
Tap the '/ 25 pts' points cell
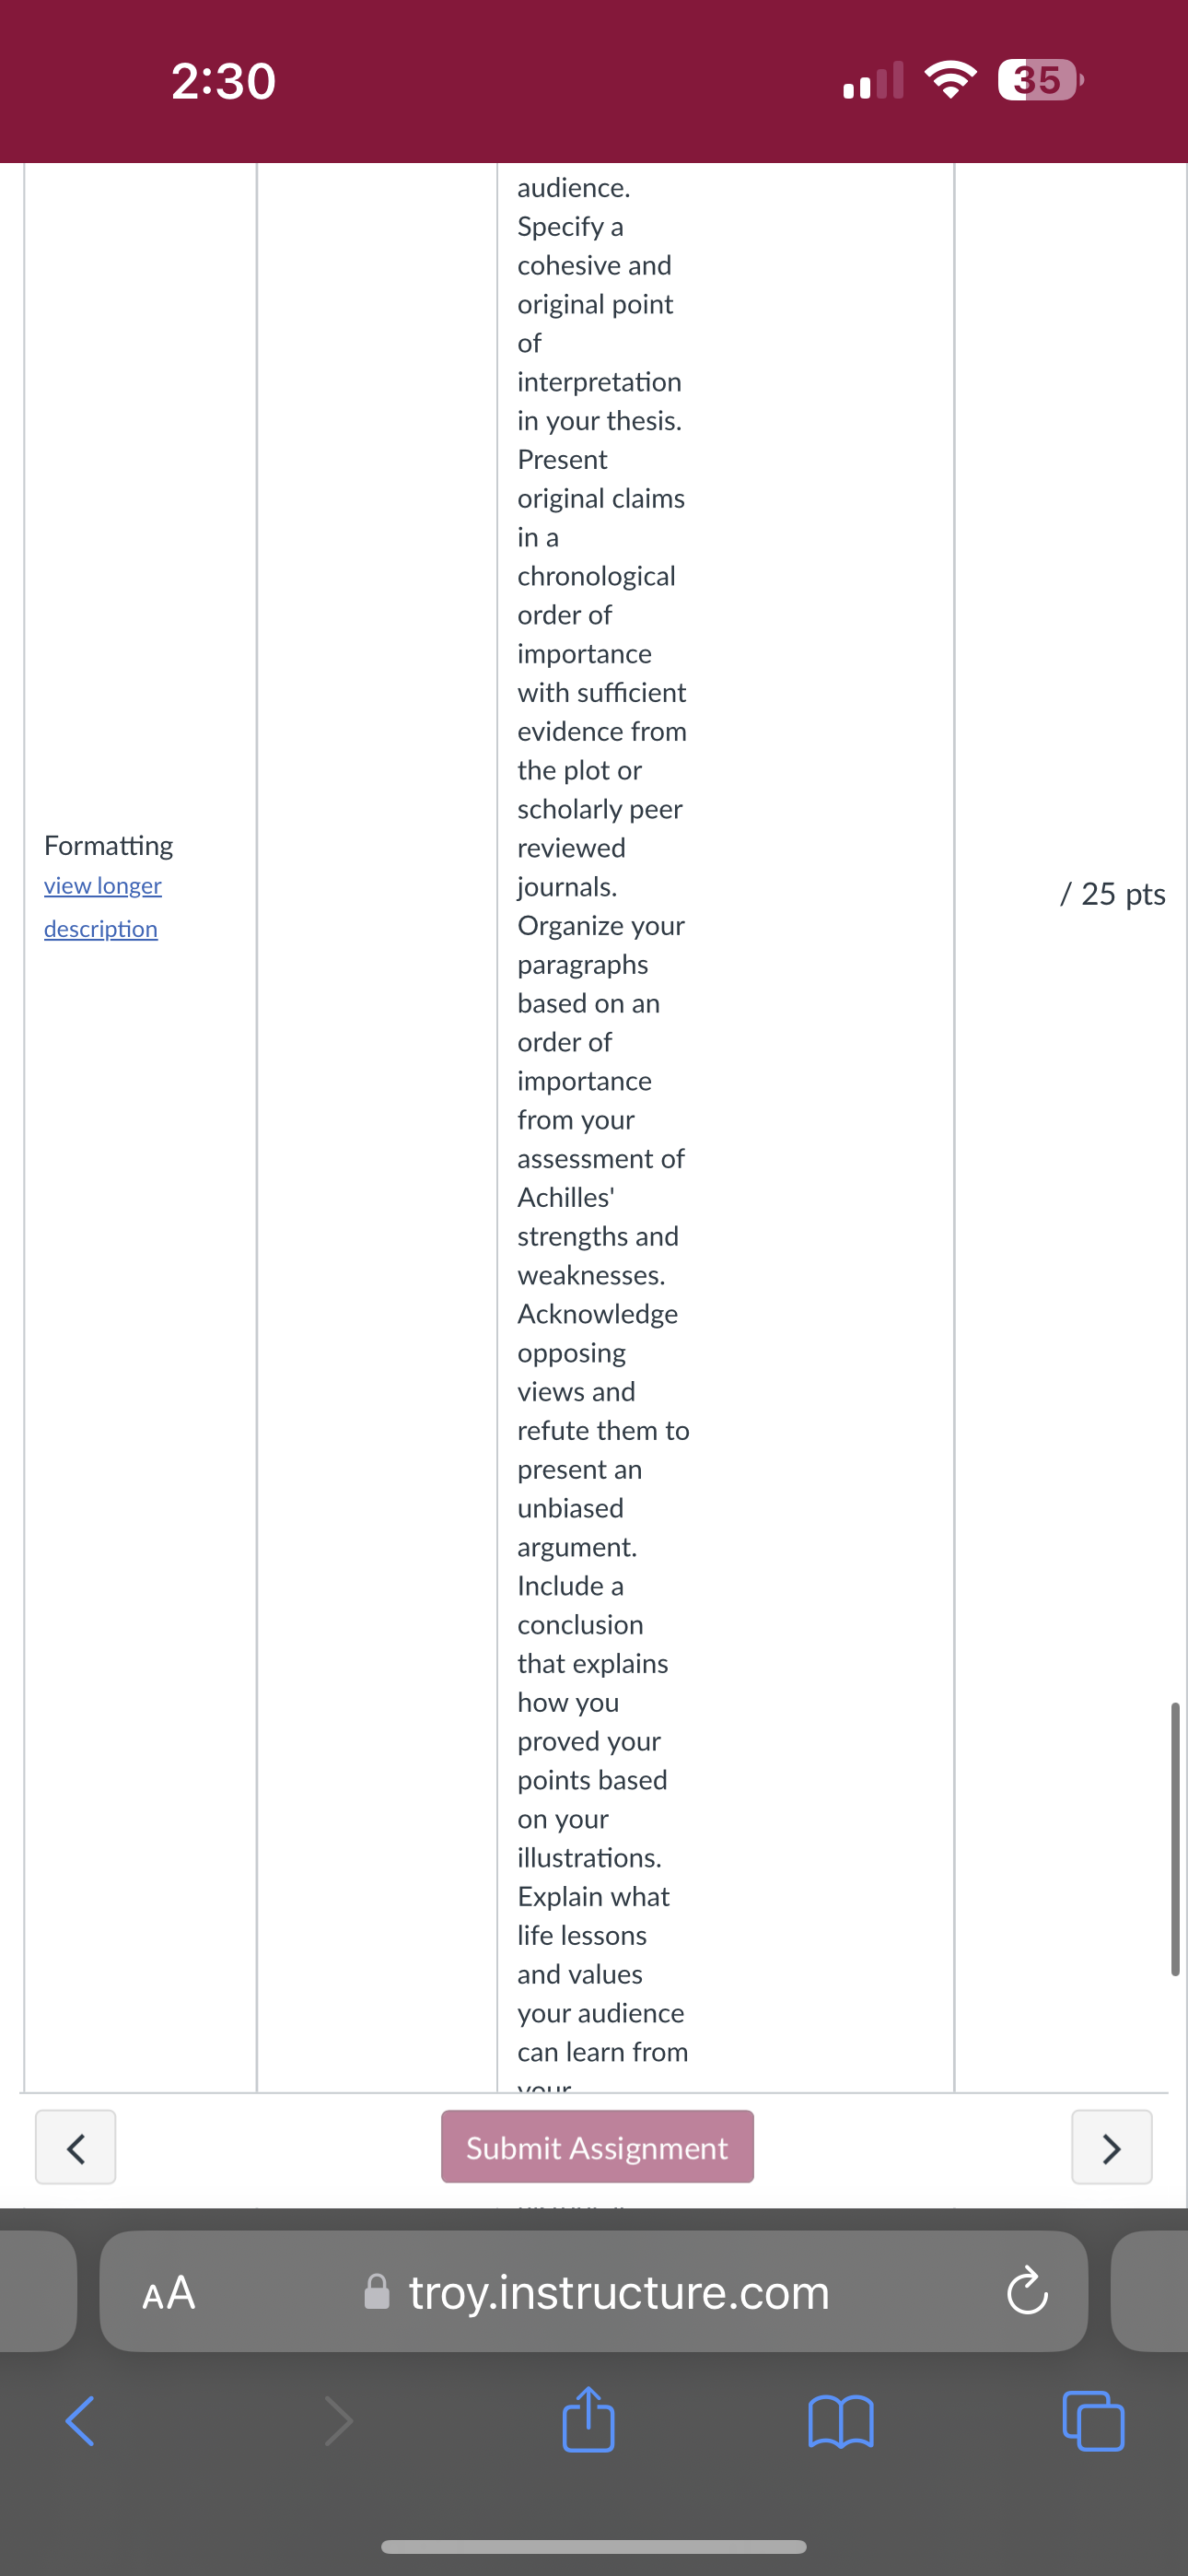pyautogui.click(x=1112, y=893)
